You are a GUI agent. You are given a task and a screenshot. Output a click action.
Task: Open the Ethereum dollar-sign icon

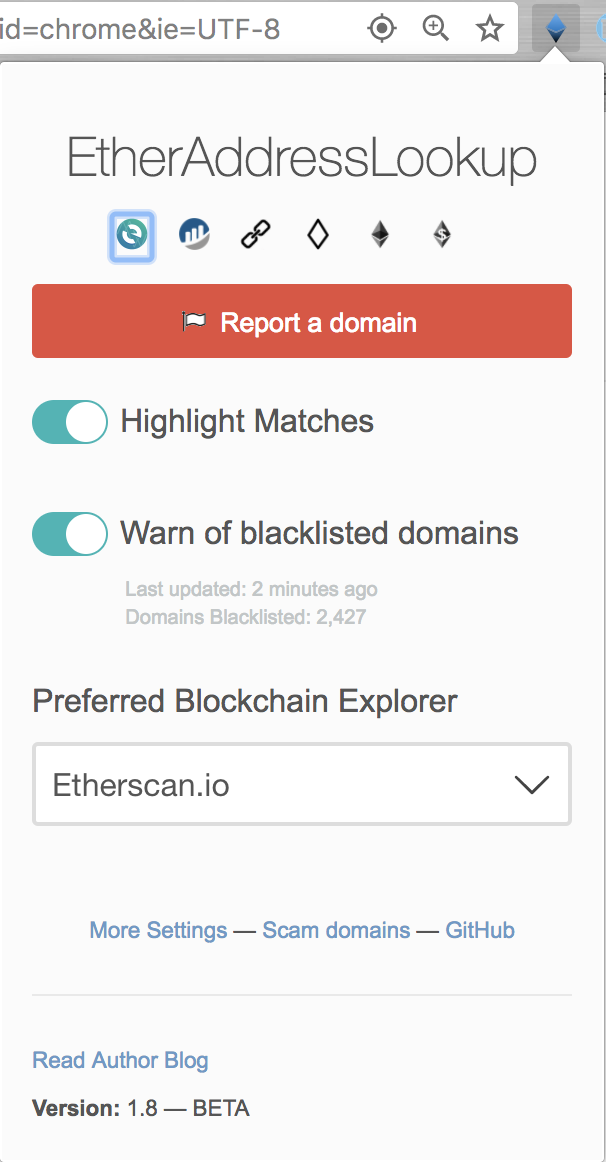442,236
